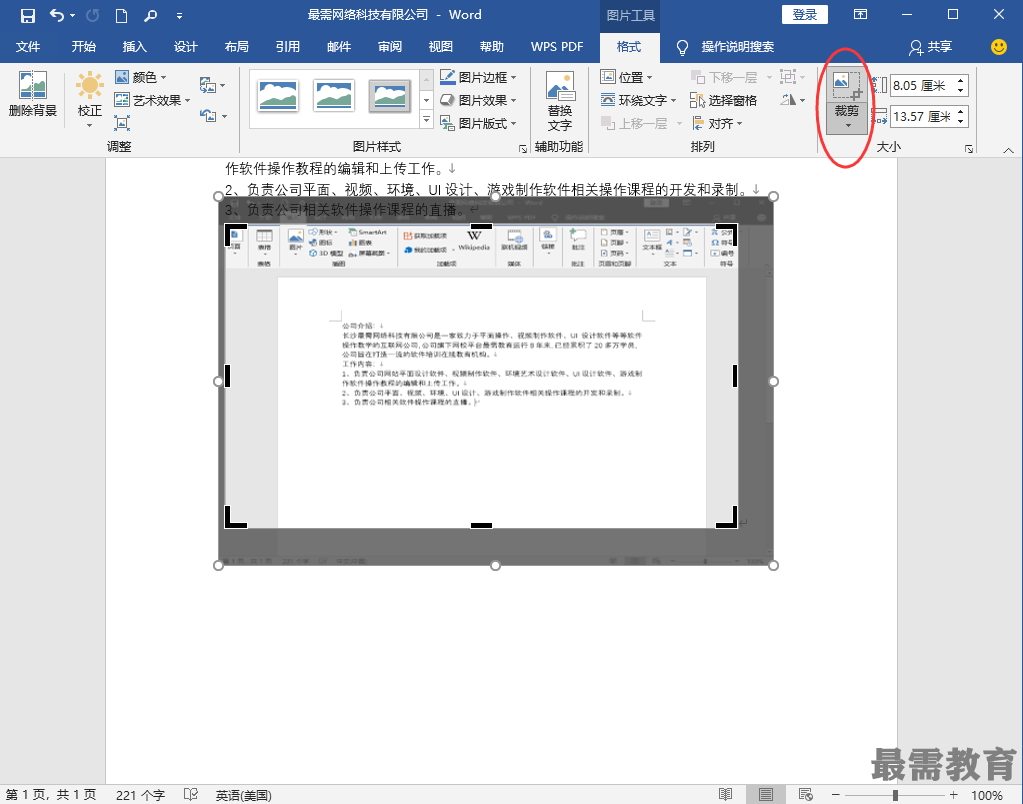Open 大小 group dialog launcher icon

969,149
